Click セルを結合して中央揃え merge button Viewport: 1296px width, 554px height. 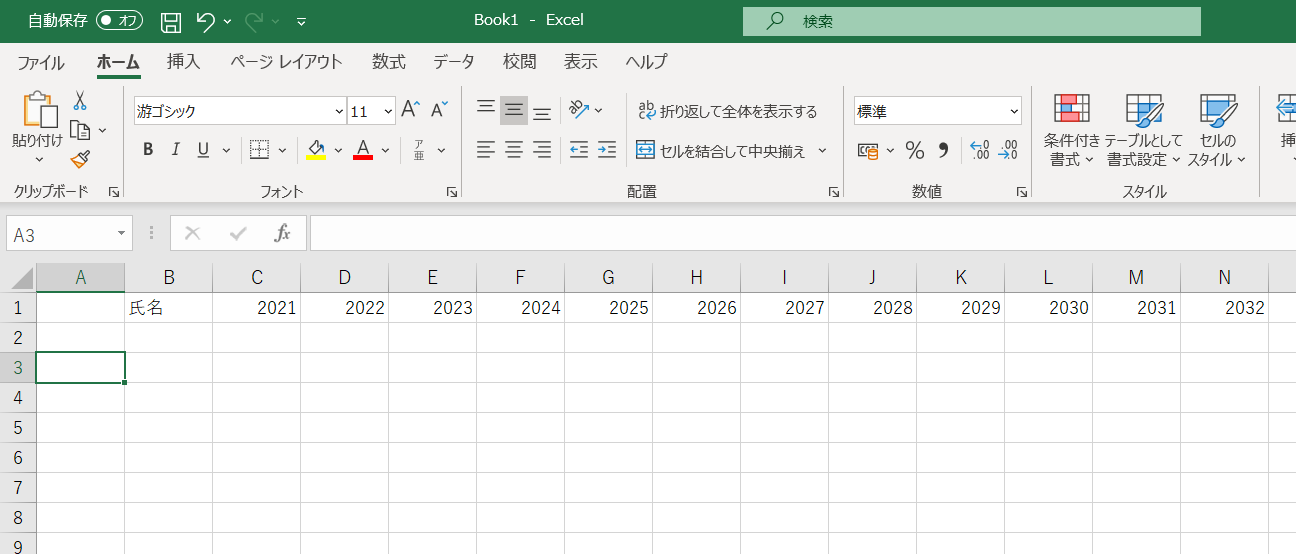pos(720,151)
